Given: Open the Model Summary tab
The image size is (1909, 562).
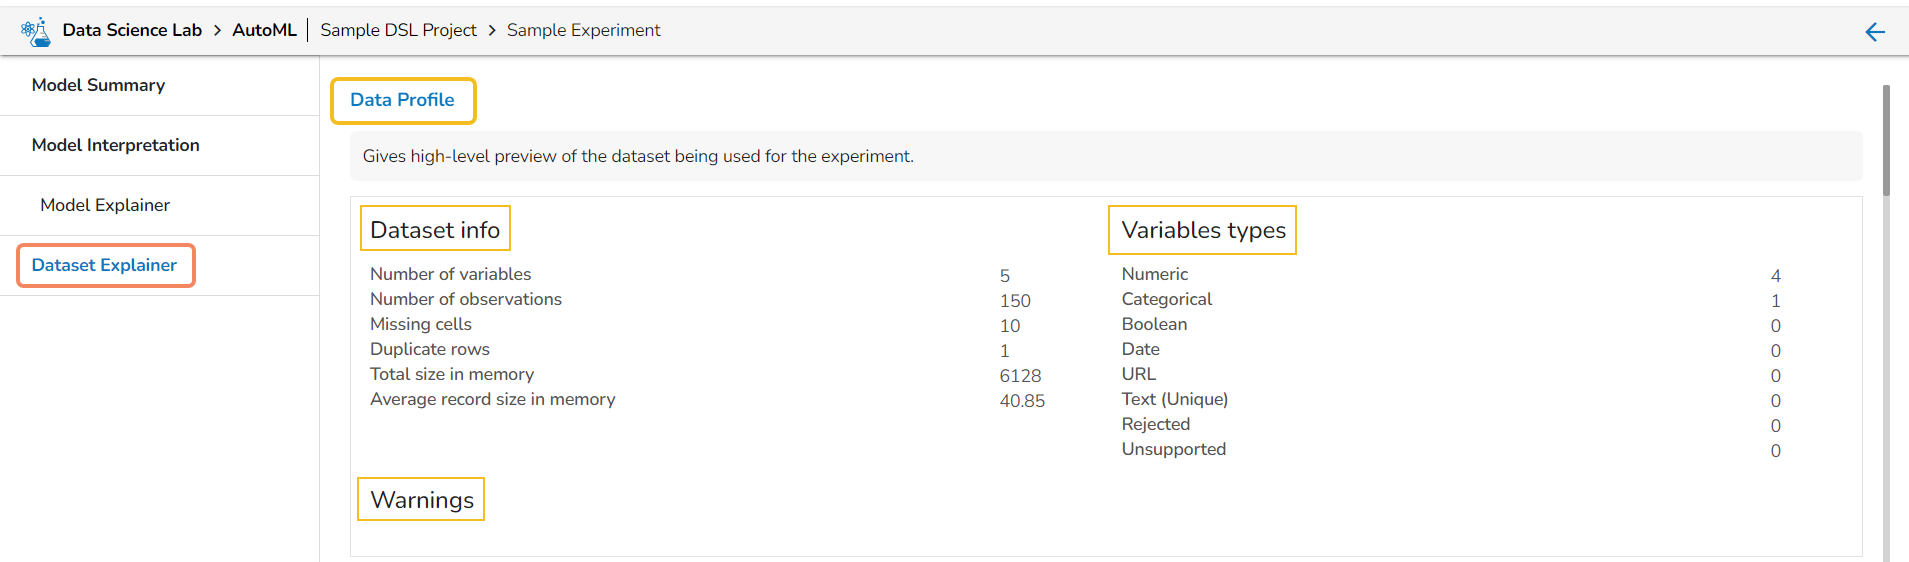Looking at the screenshot, I should [98, 85].
